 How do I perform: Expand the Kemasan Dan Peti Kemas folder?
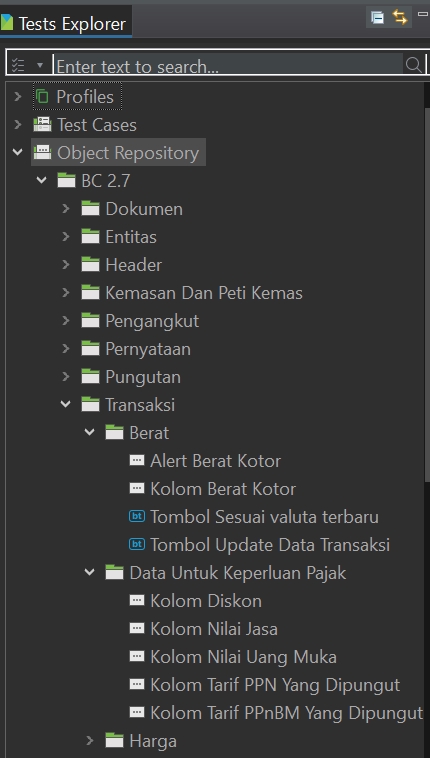(x=66, y=293)
